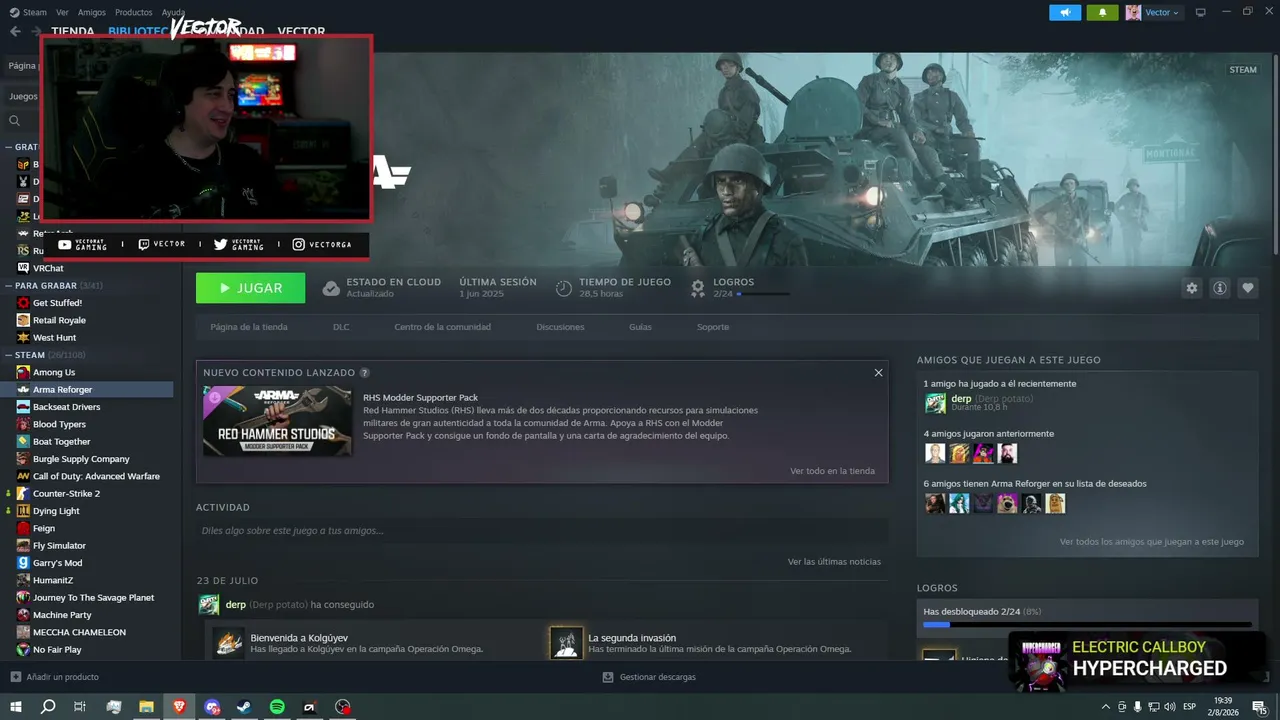Select Journey To The Savage Planet
The height and width of the screenshot is (720, 1280).
[x=93, y=597]
